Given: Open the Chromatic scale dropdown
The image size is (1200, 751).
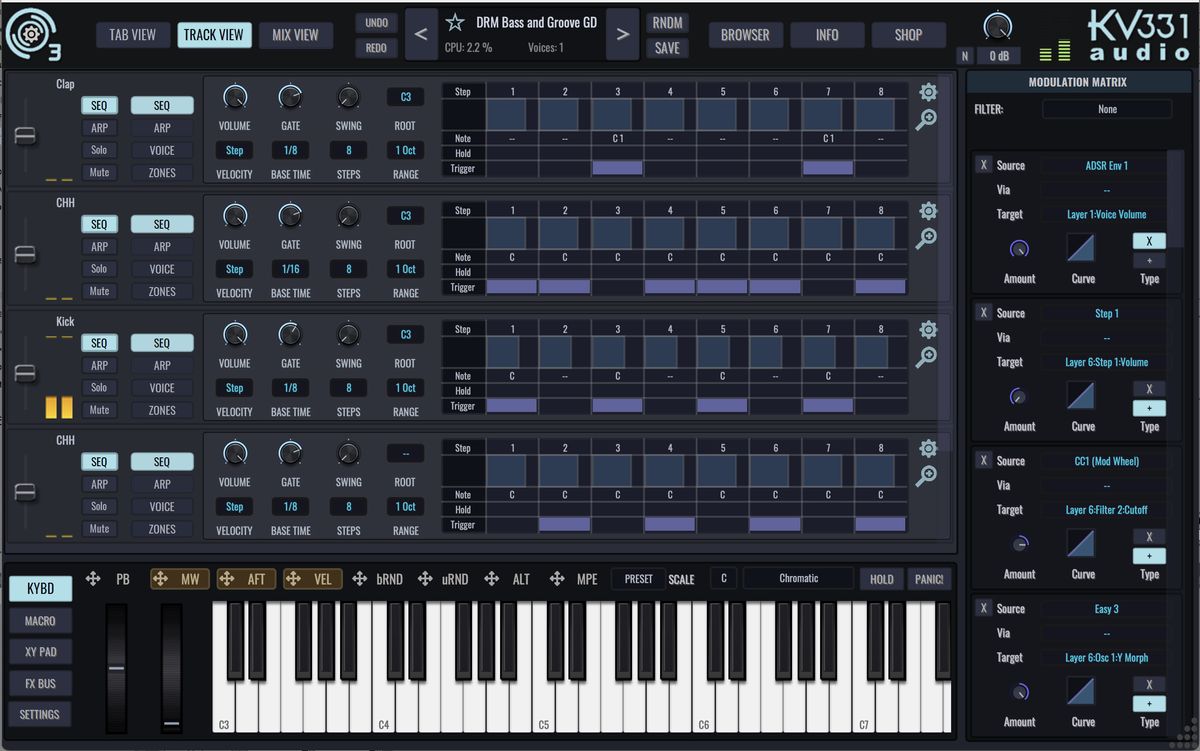Looking at the screenshot, I should click(797, 578).
